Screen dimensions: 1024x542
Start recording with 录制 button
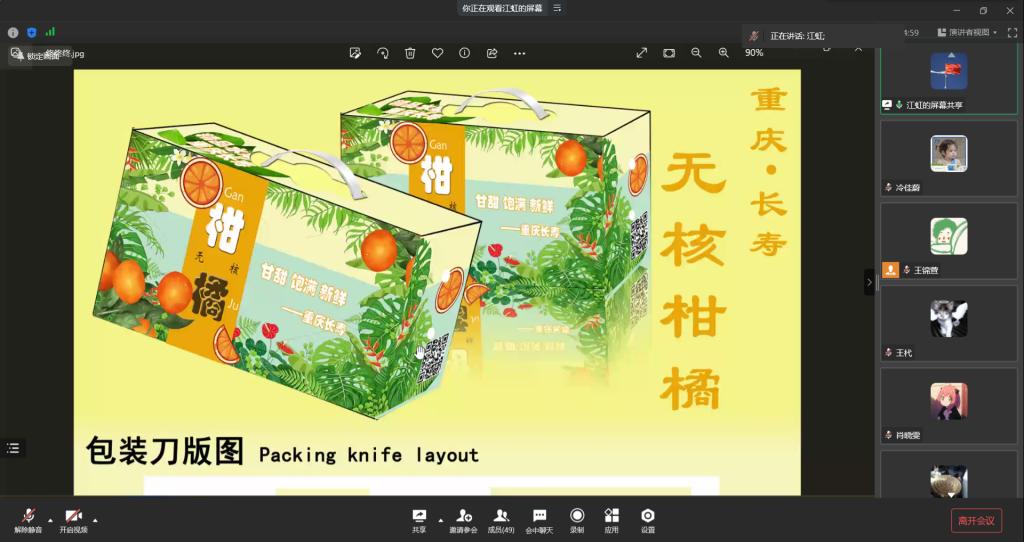577,518
